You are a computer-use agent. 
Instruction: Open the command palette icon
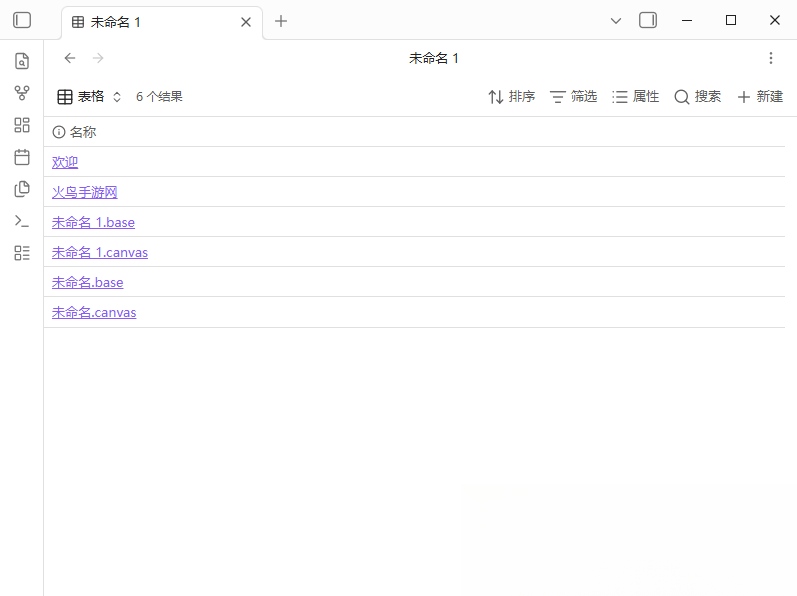[x=22, y=221]
